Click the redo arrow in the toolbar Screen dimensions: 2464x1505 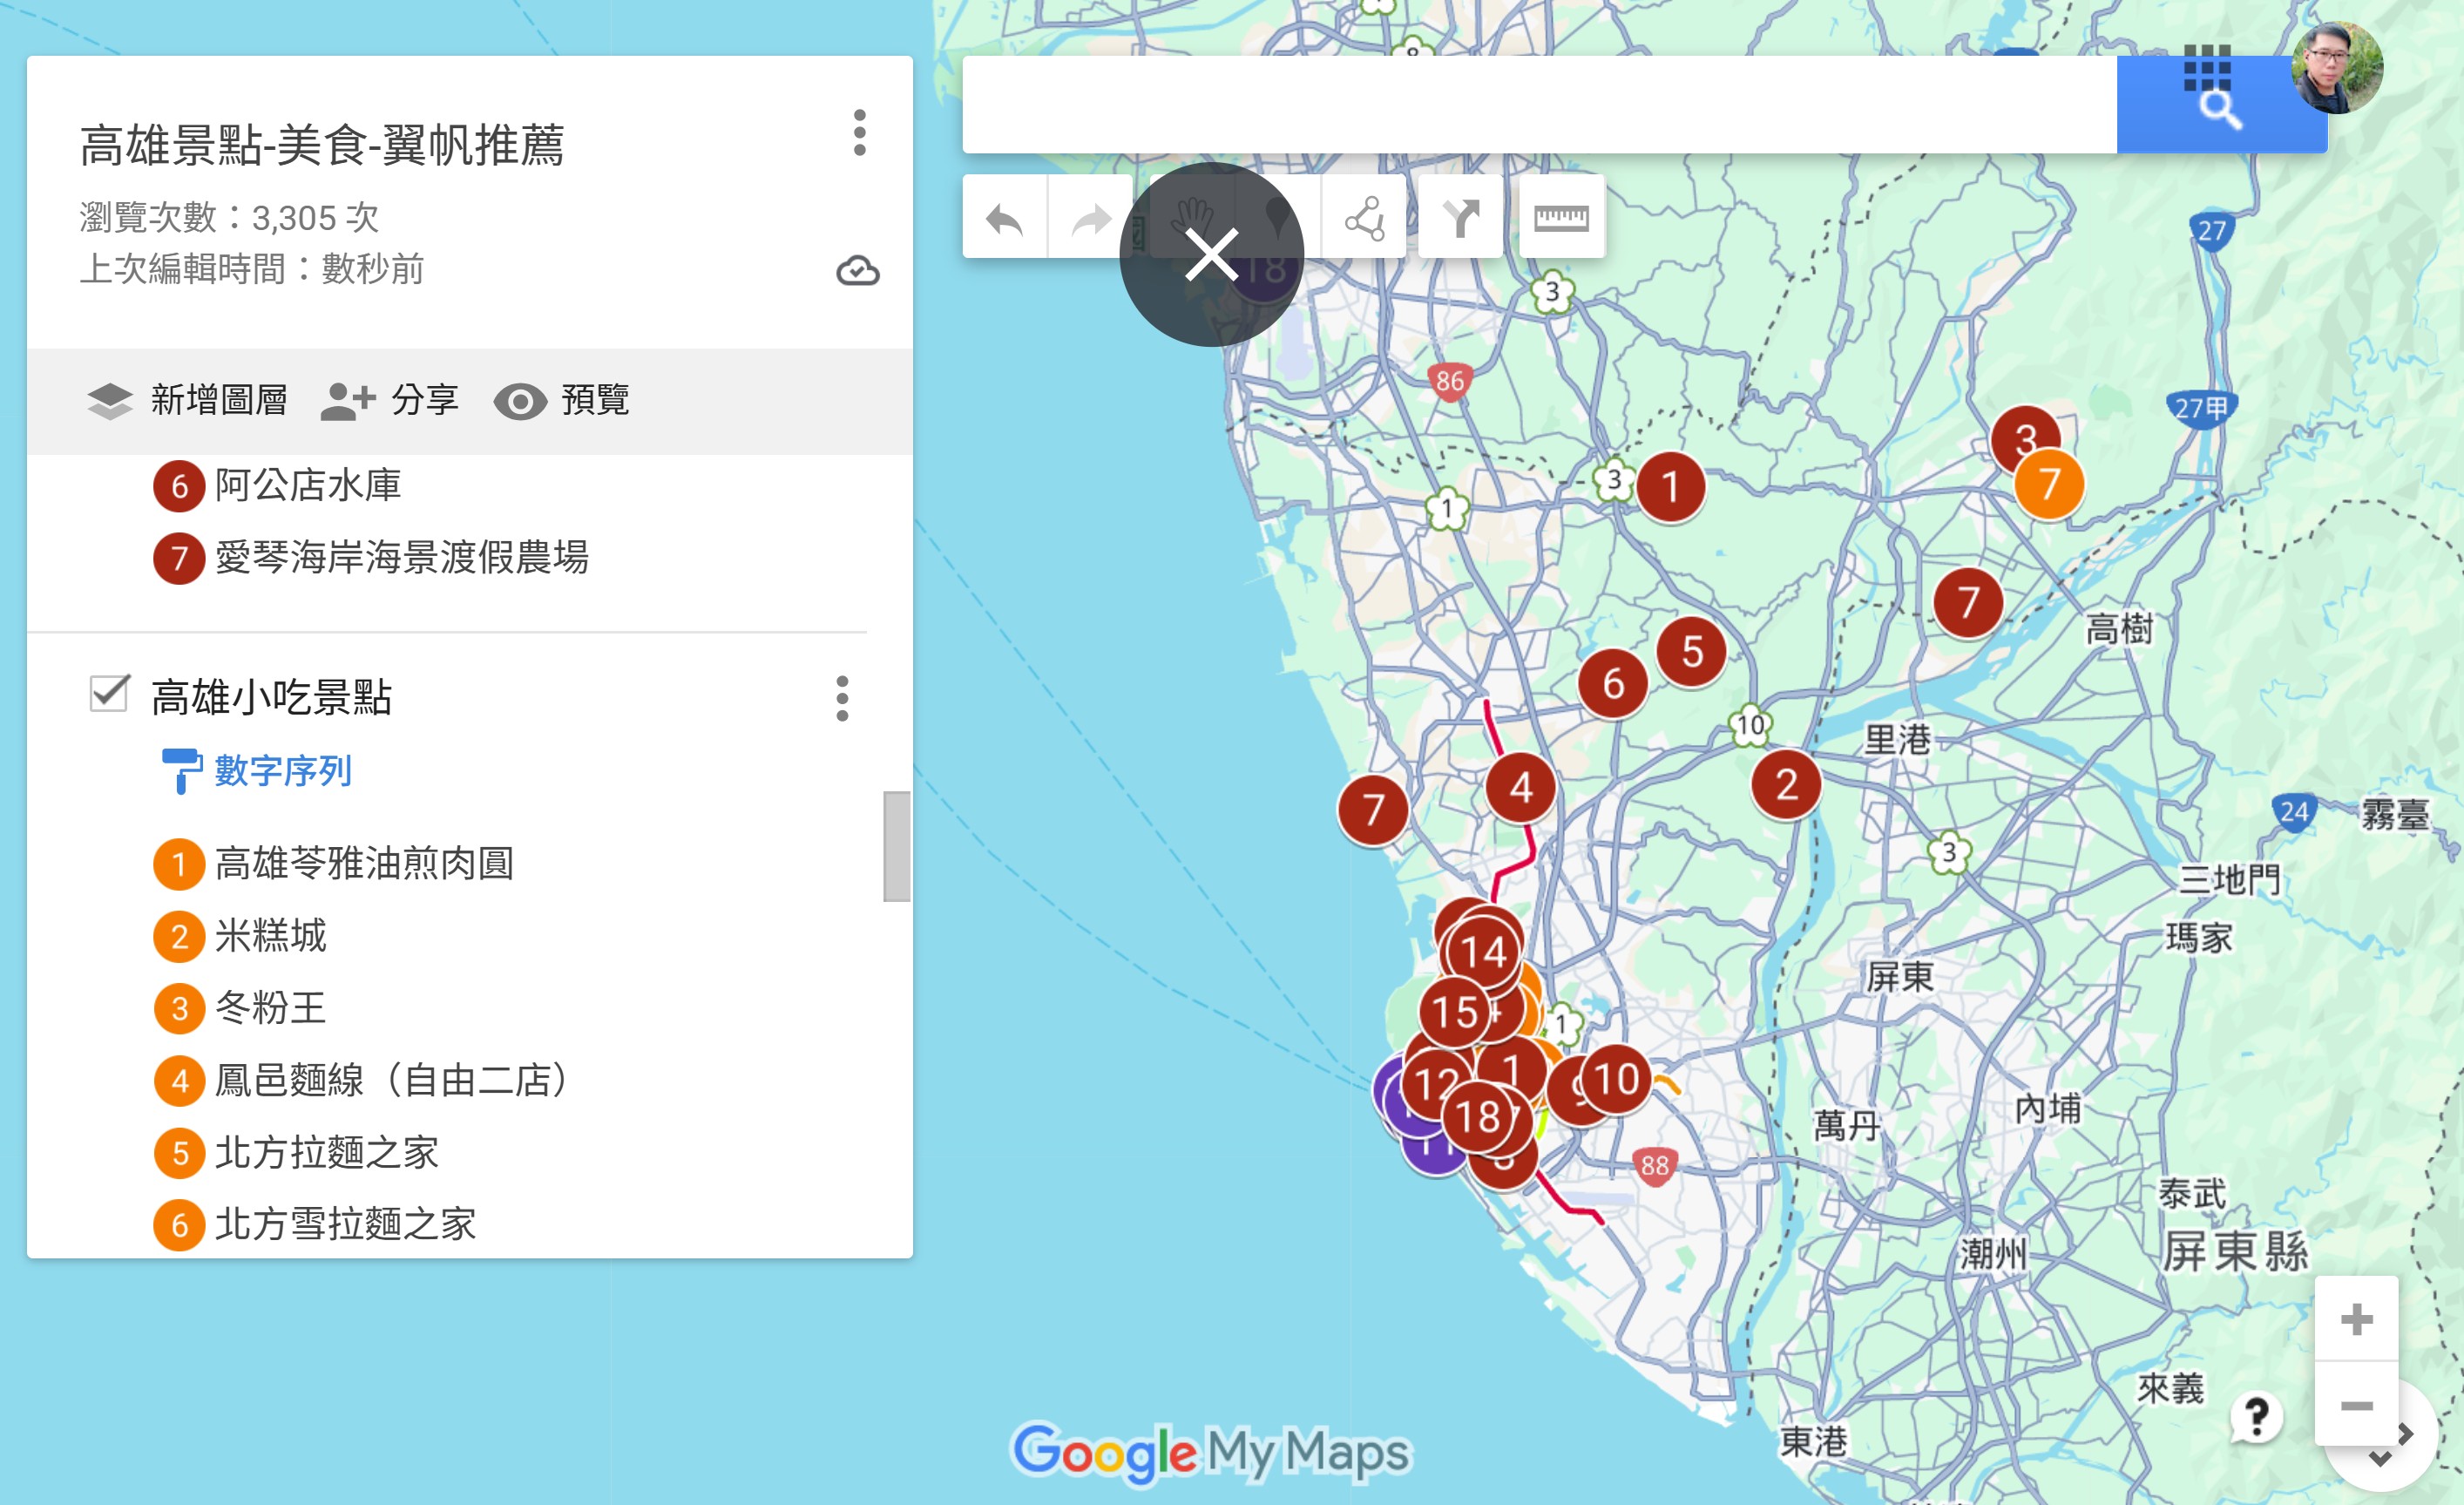[1090, 218]
